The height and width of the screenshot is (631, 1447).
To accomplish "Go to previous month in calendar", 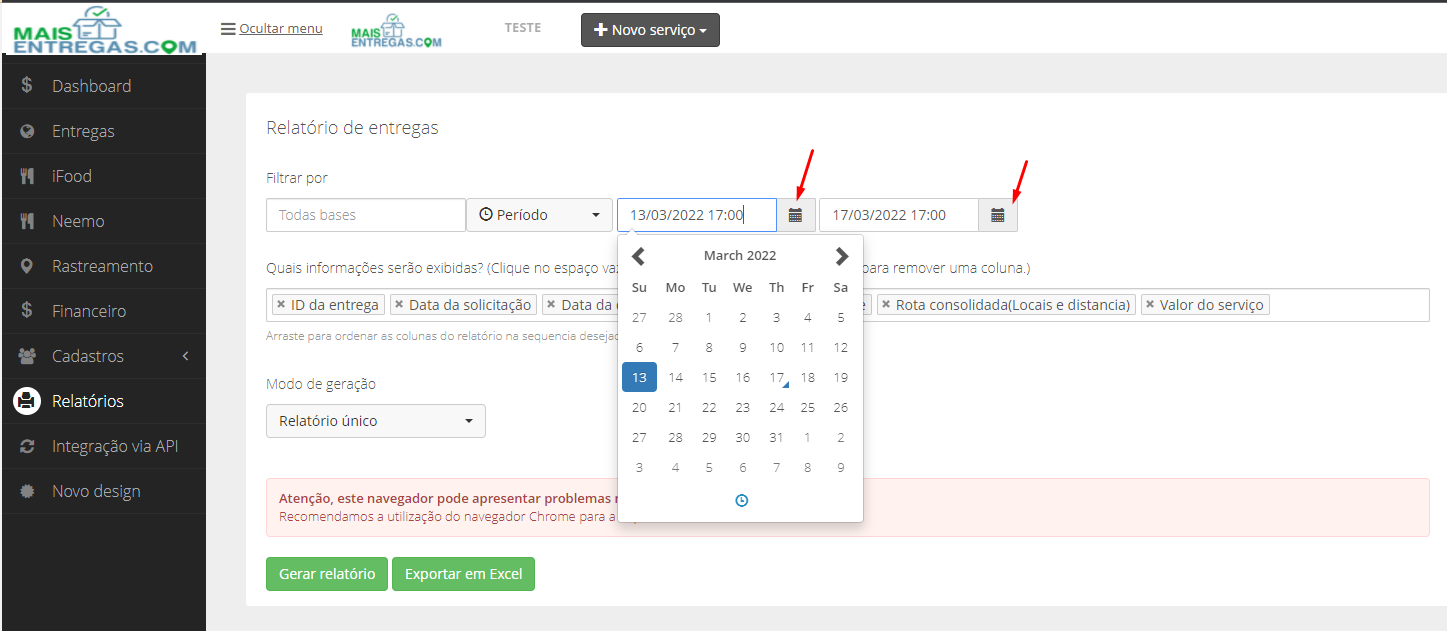I will [x=639, y=256].
